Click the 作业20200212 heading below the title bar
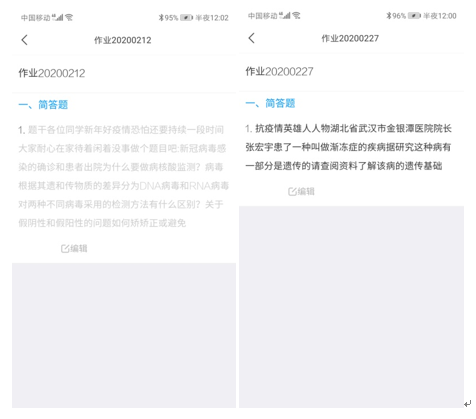The width and height of the screenshot is (476, 419). click(x=52, y=73)
